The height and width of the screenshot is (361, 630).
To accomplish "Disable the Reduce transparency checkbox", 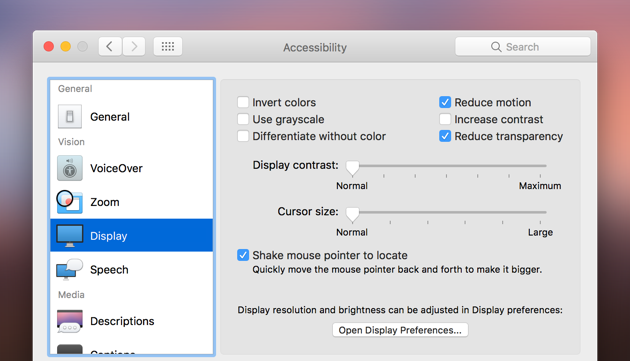I will (445, 136).
